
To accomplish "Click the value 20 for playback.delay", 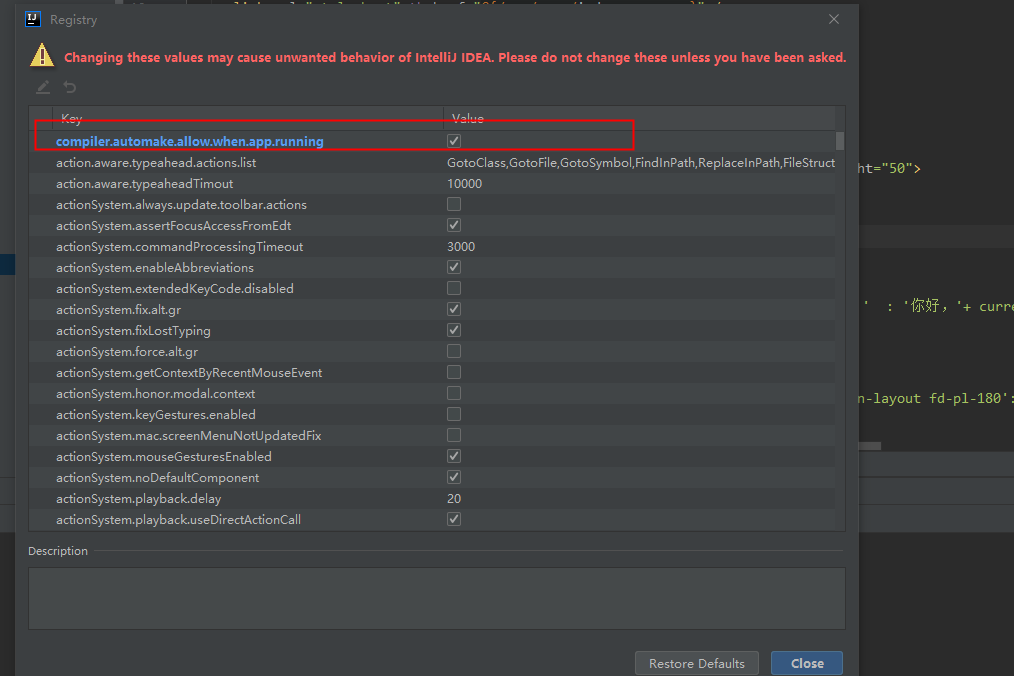I will (454, 499).
